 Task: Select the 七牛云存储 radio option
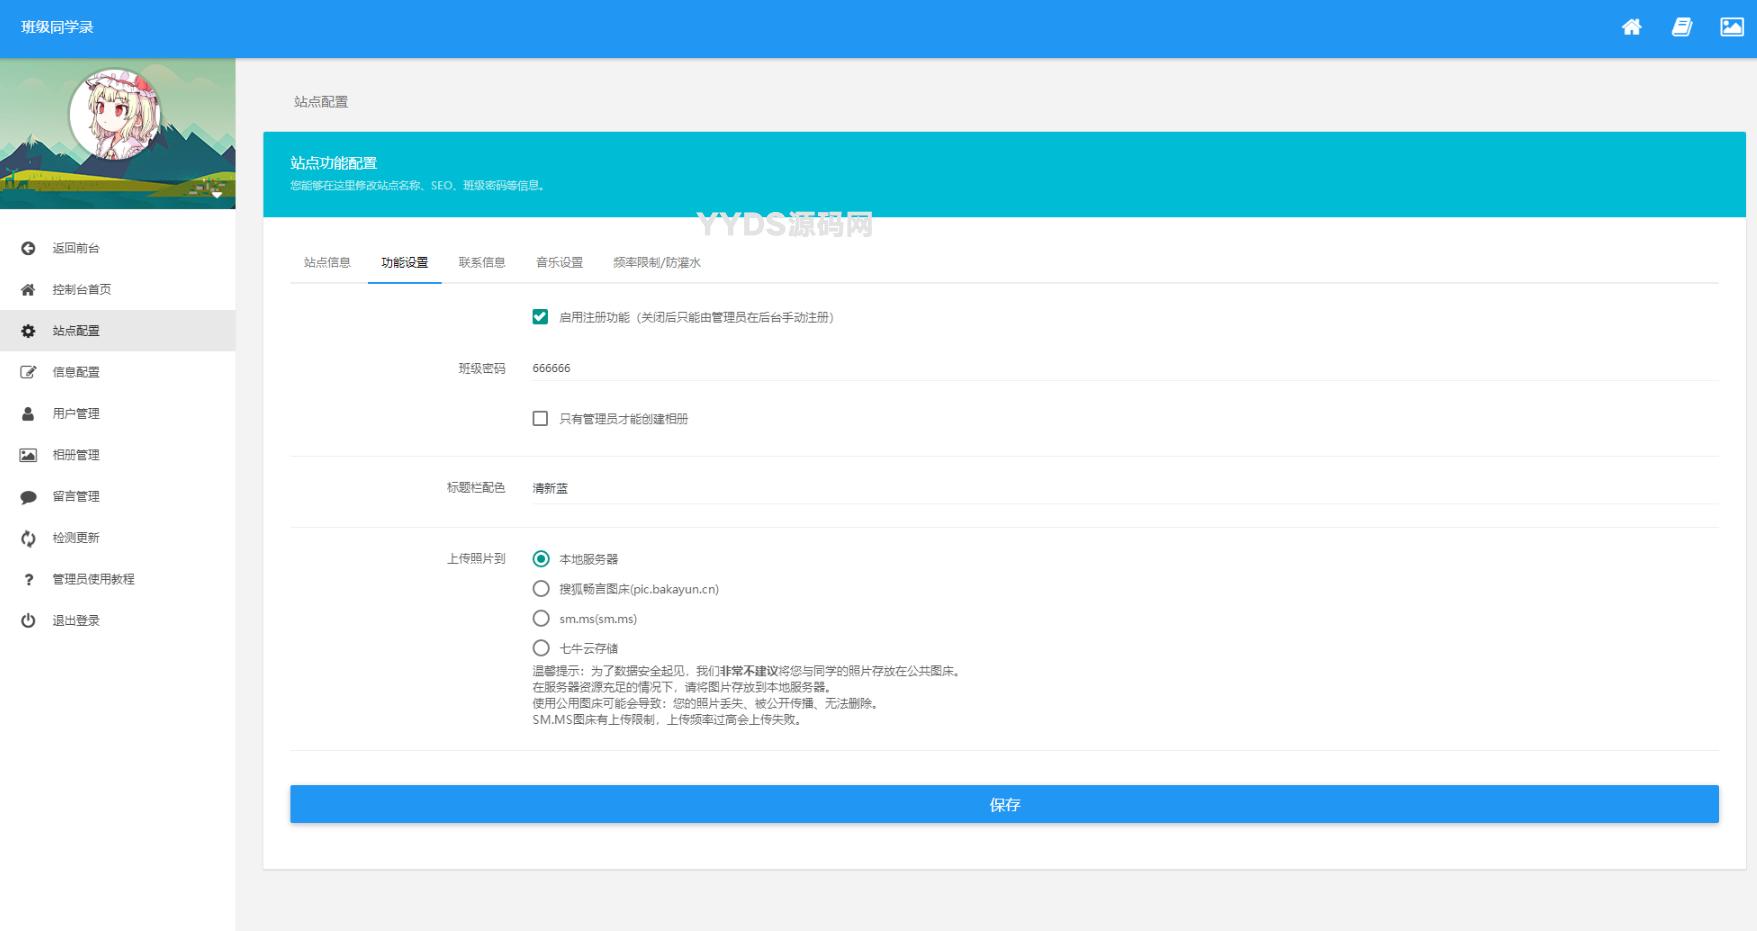point(541,648)
